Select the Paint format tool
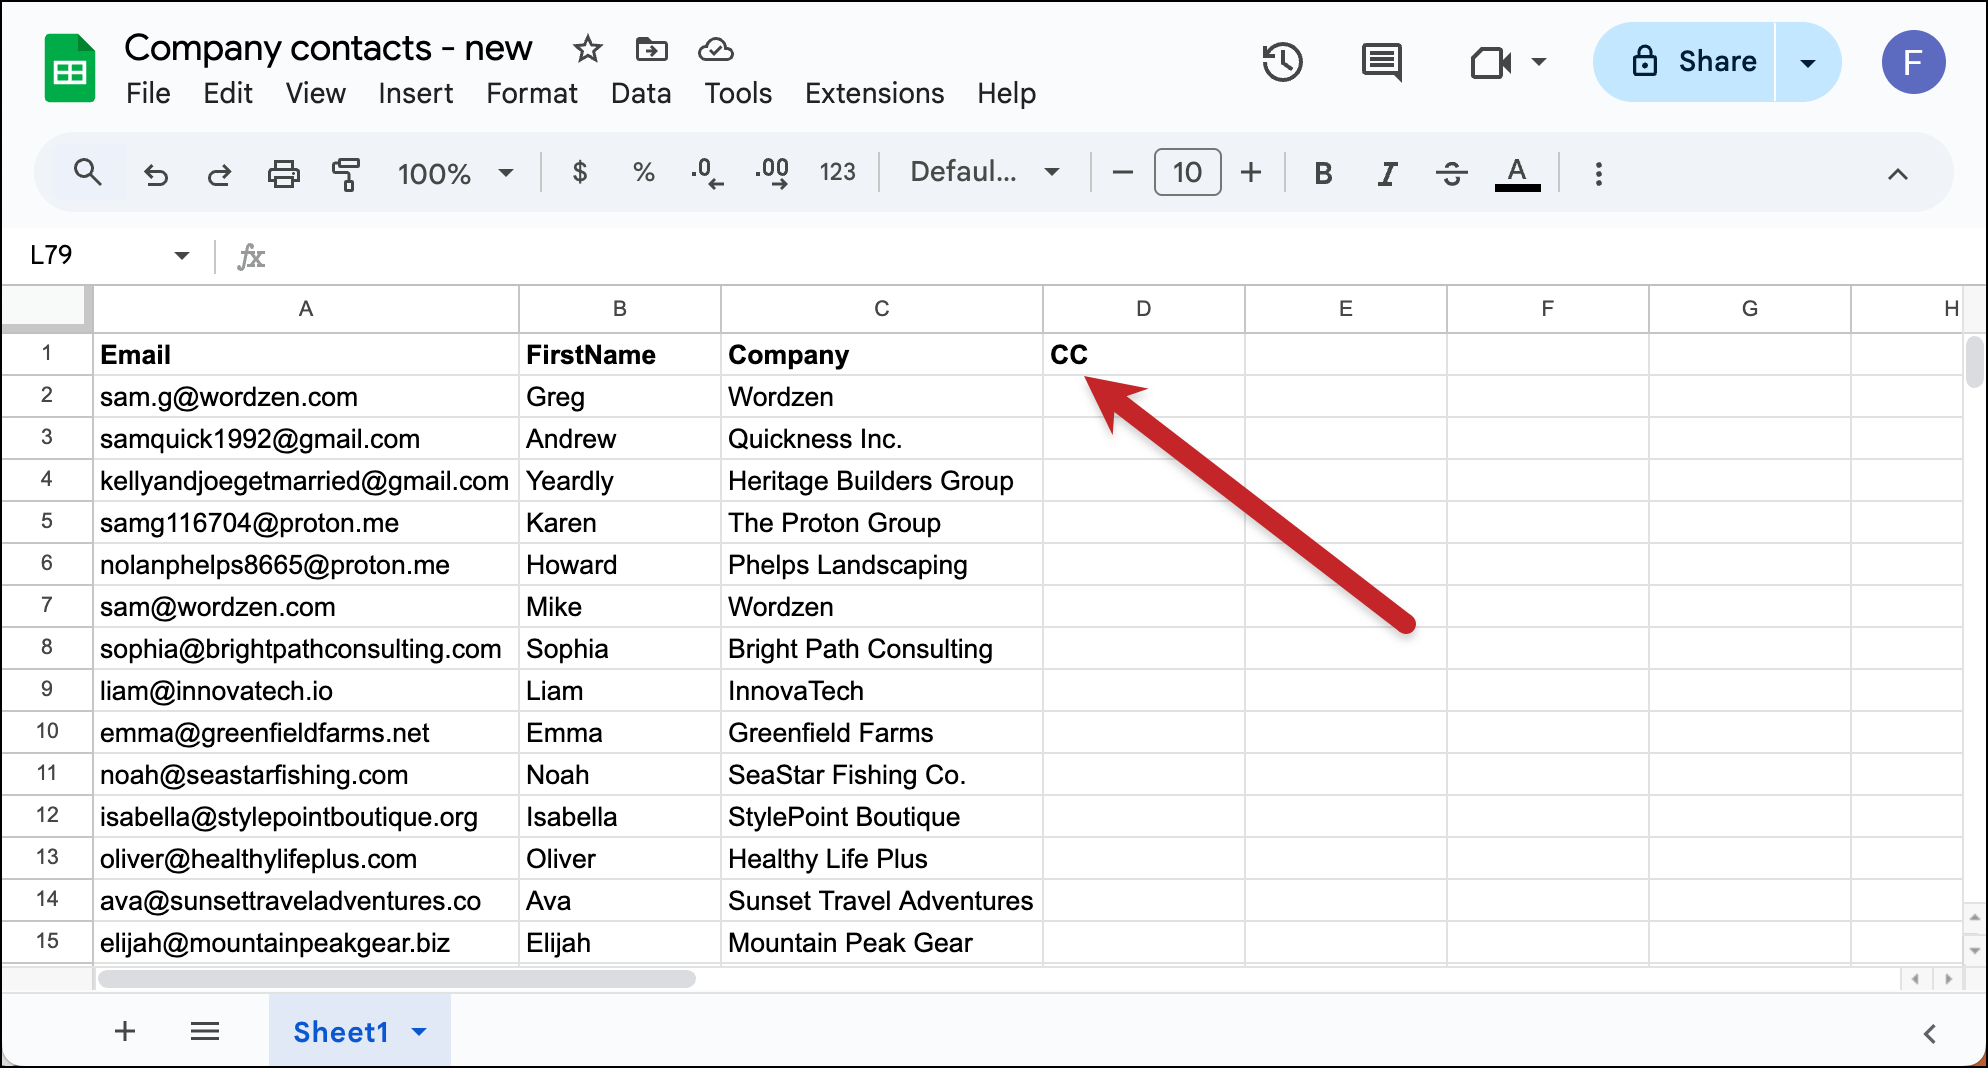 (346, 174)
